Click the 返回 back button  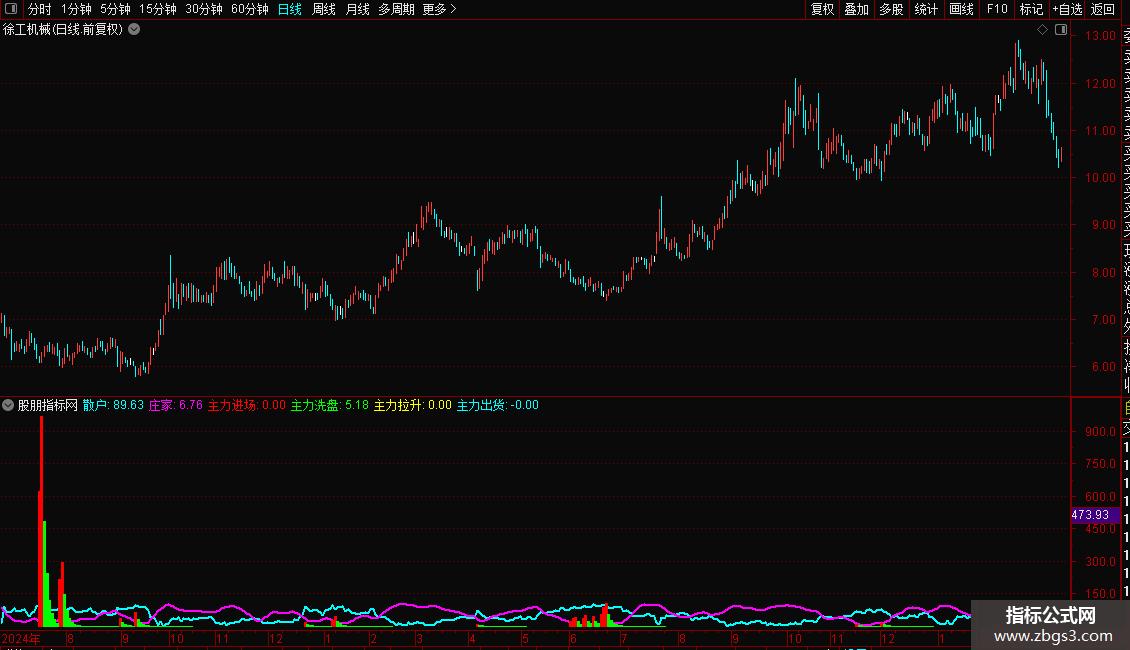[1103, 9]
